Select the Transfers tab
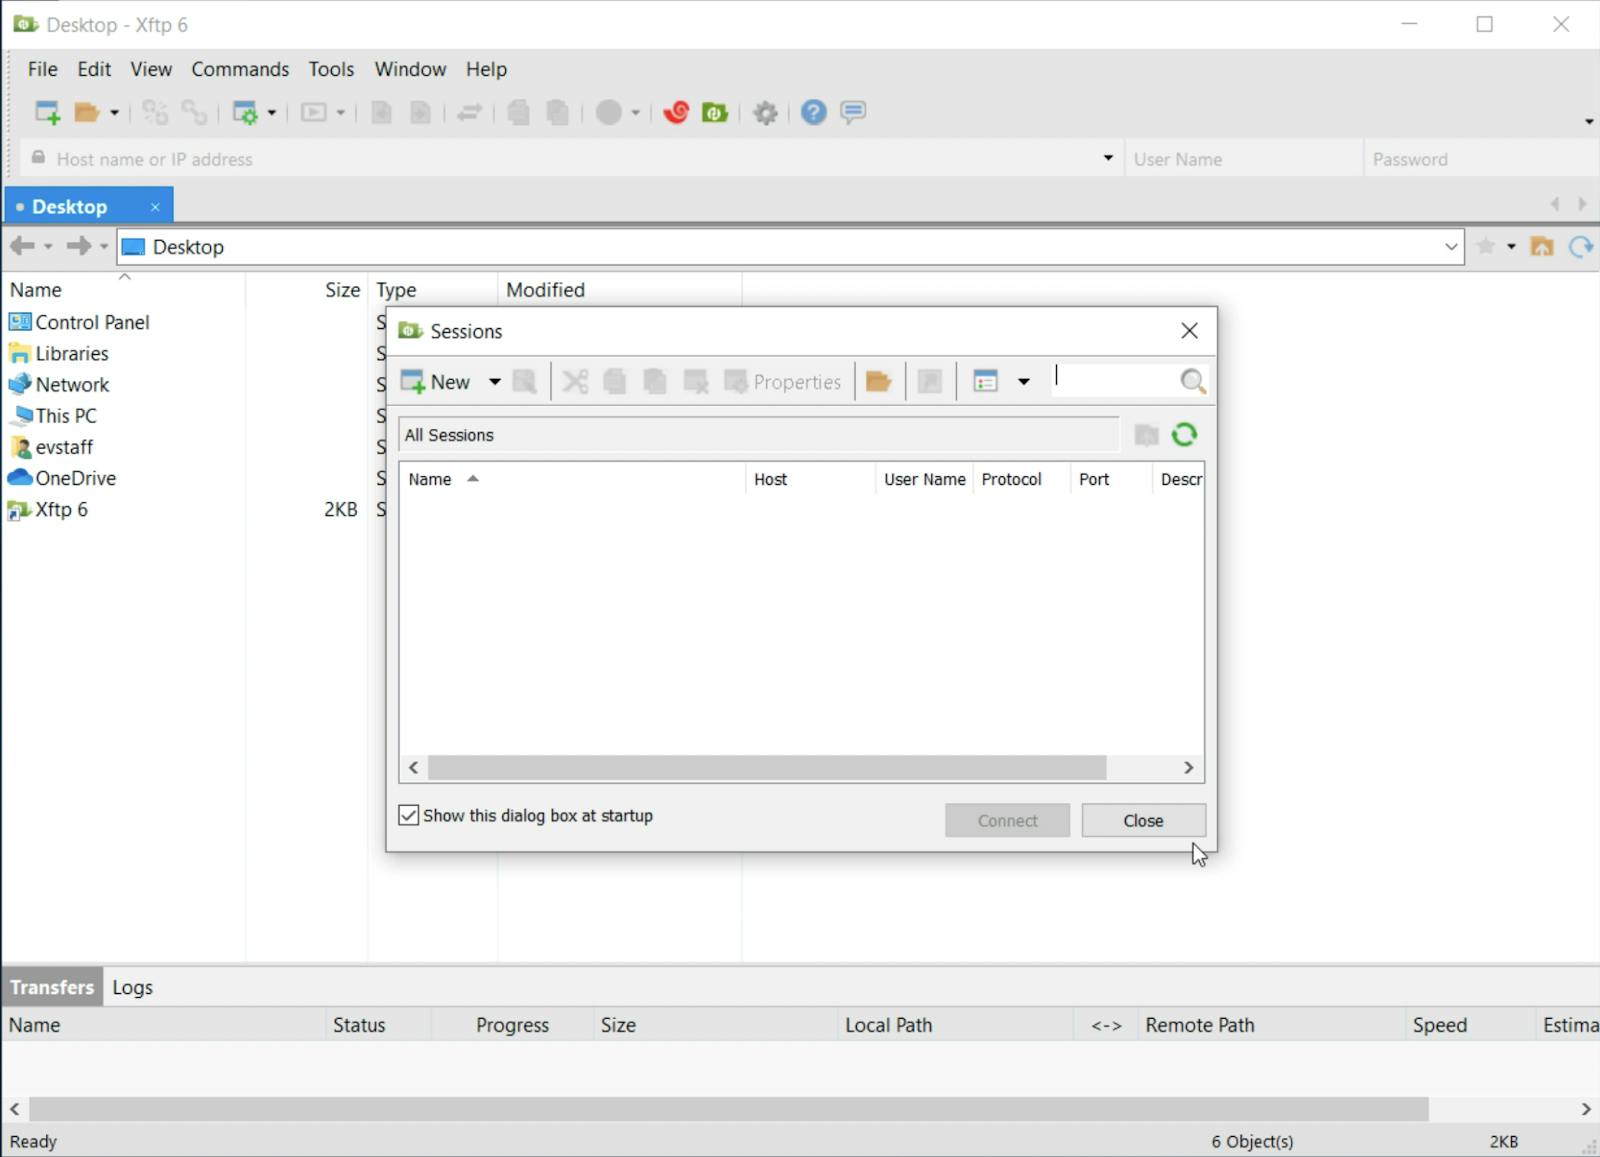The image size is (1600, 1157). coord(52,987)
